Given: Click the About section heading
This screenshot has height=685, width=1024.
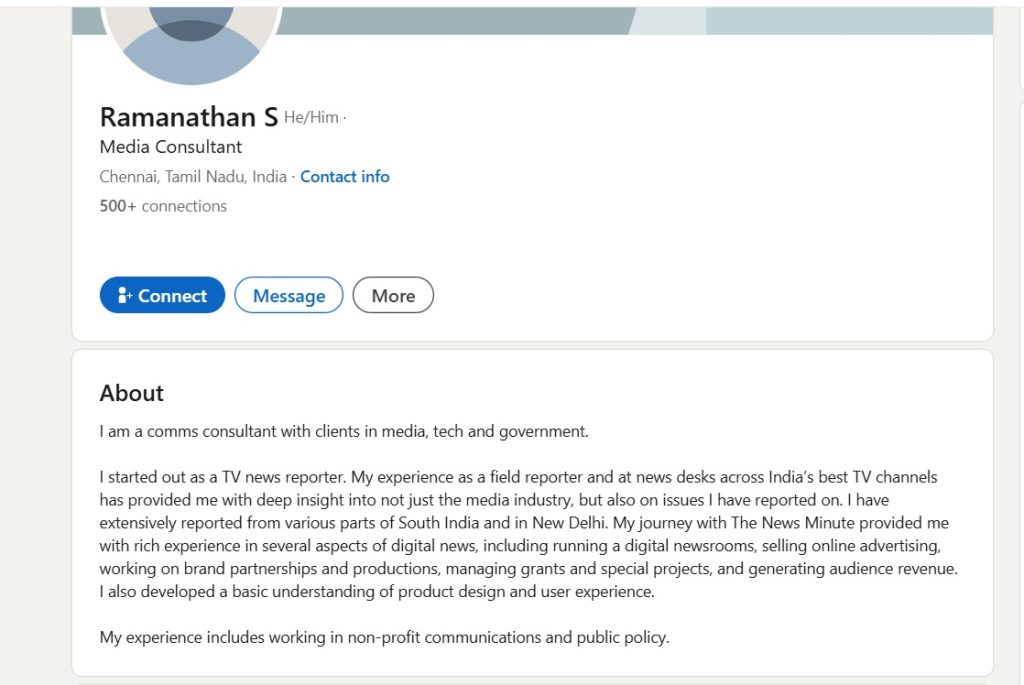Looking at the screenshot, I should click(x=132, y=393).
